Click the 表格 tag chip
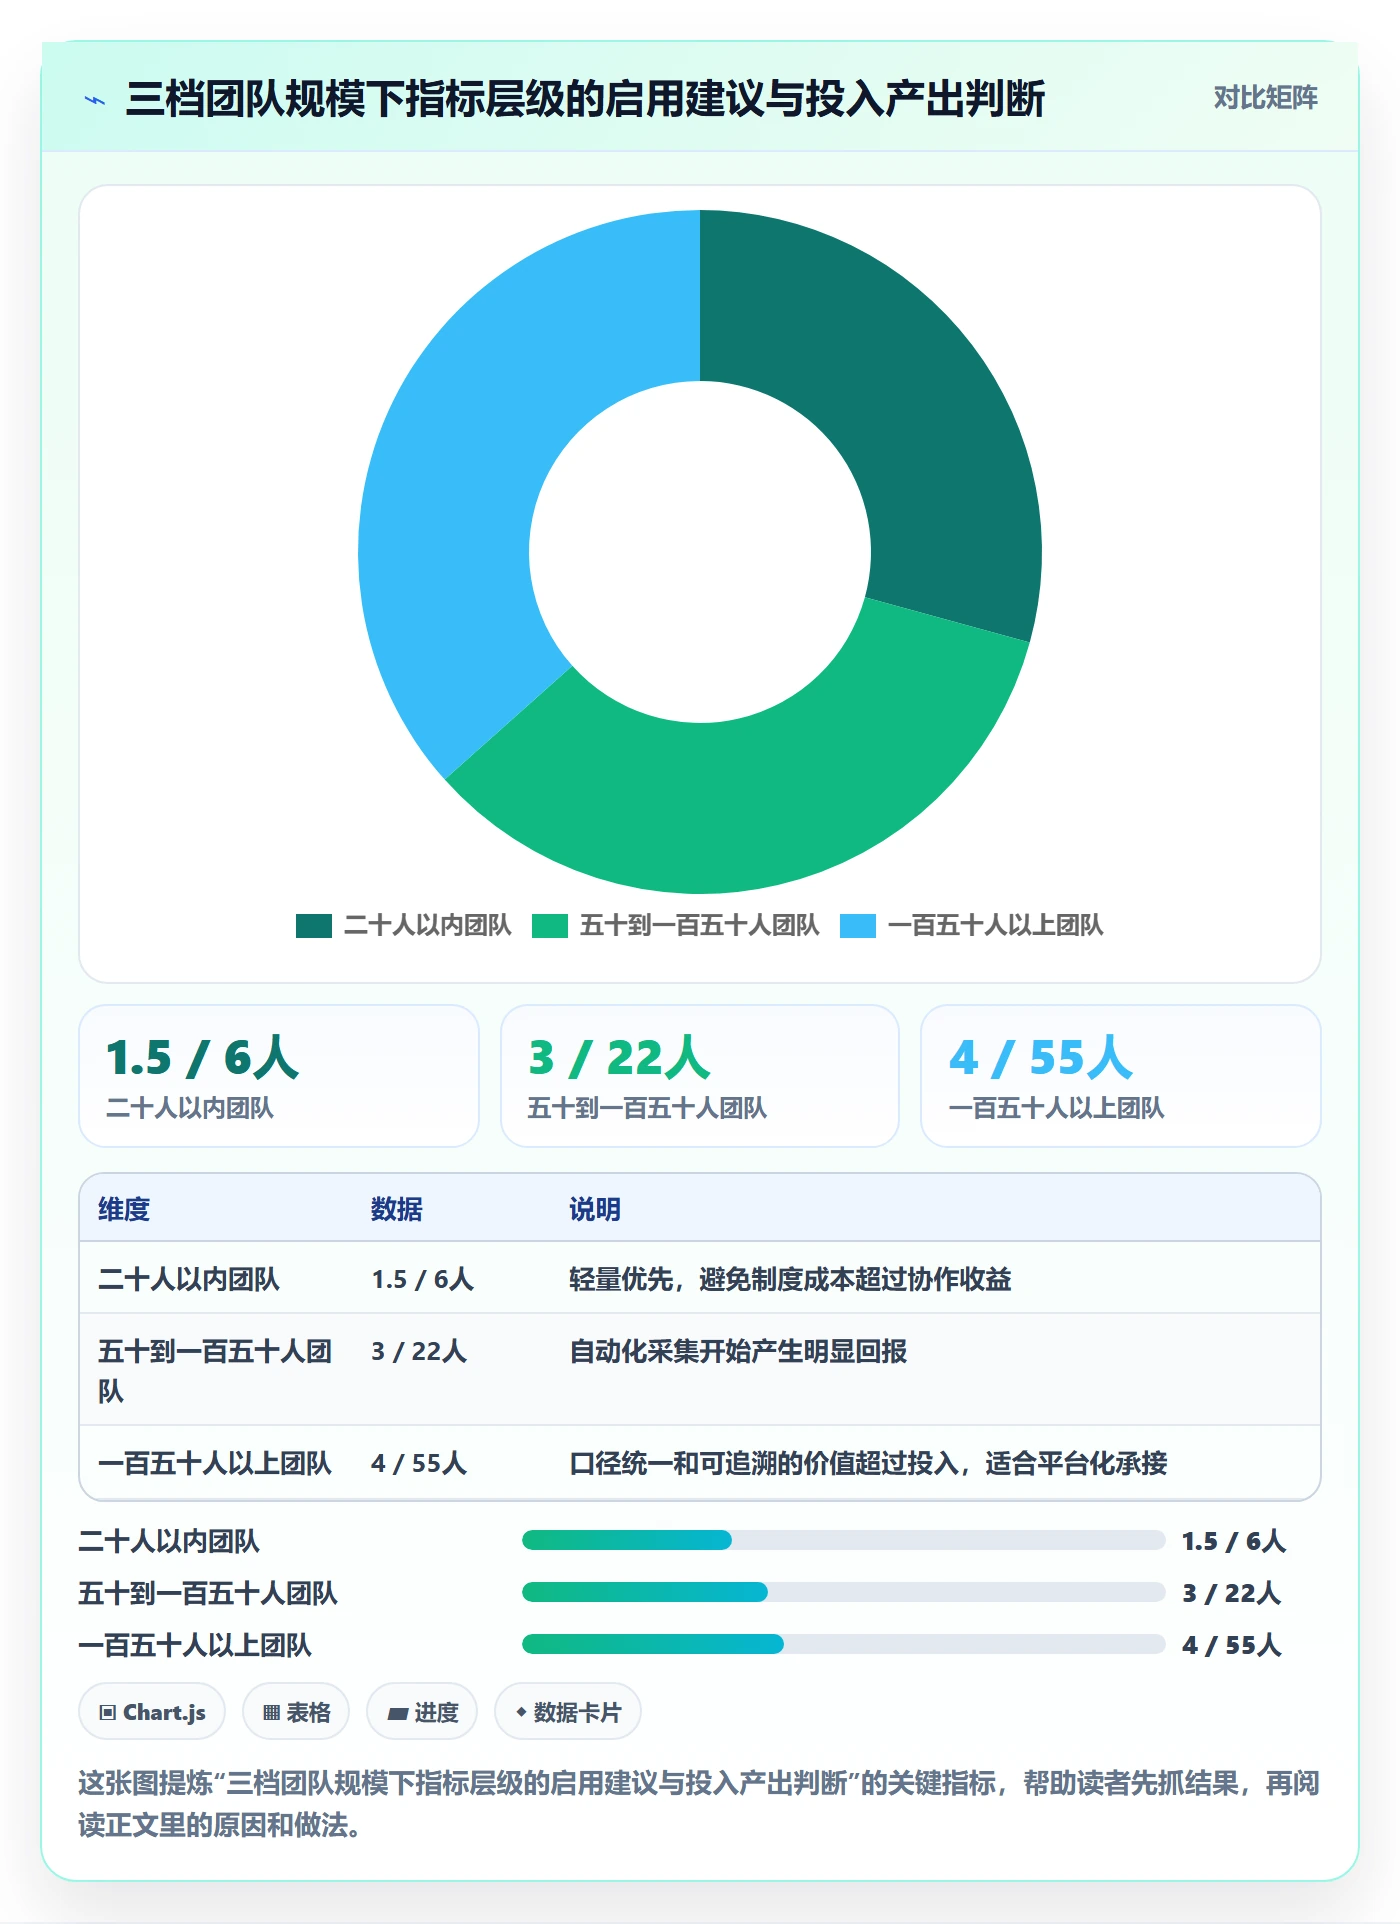This screenshot has width=1400, height=1924. pos(296,1712)
